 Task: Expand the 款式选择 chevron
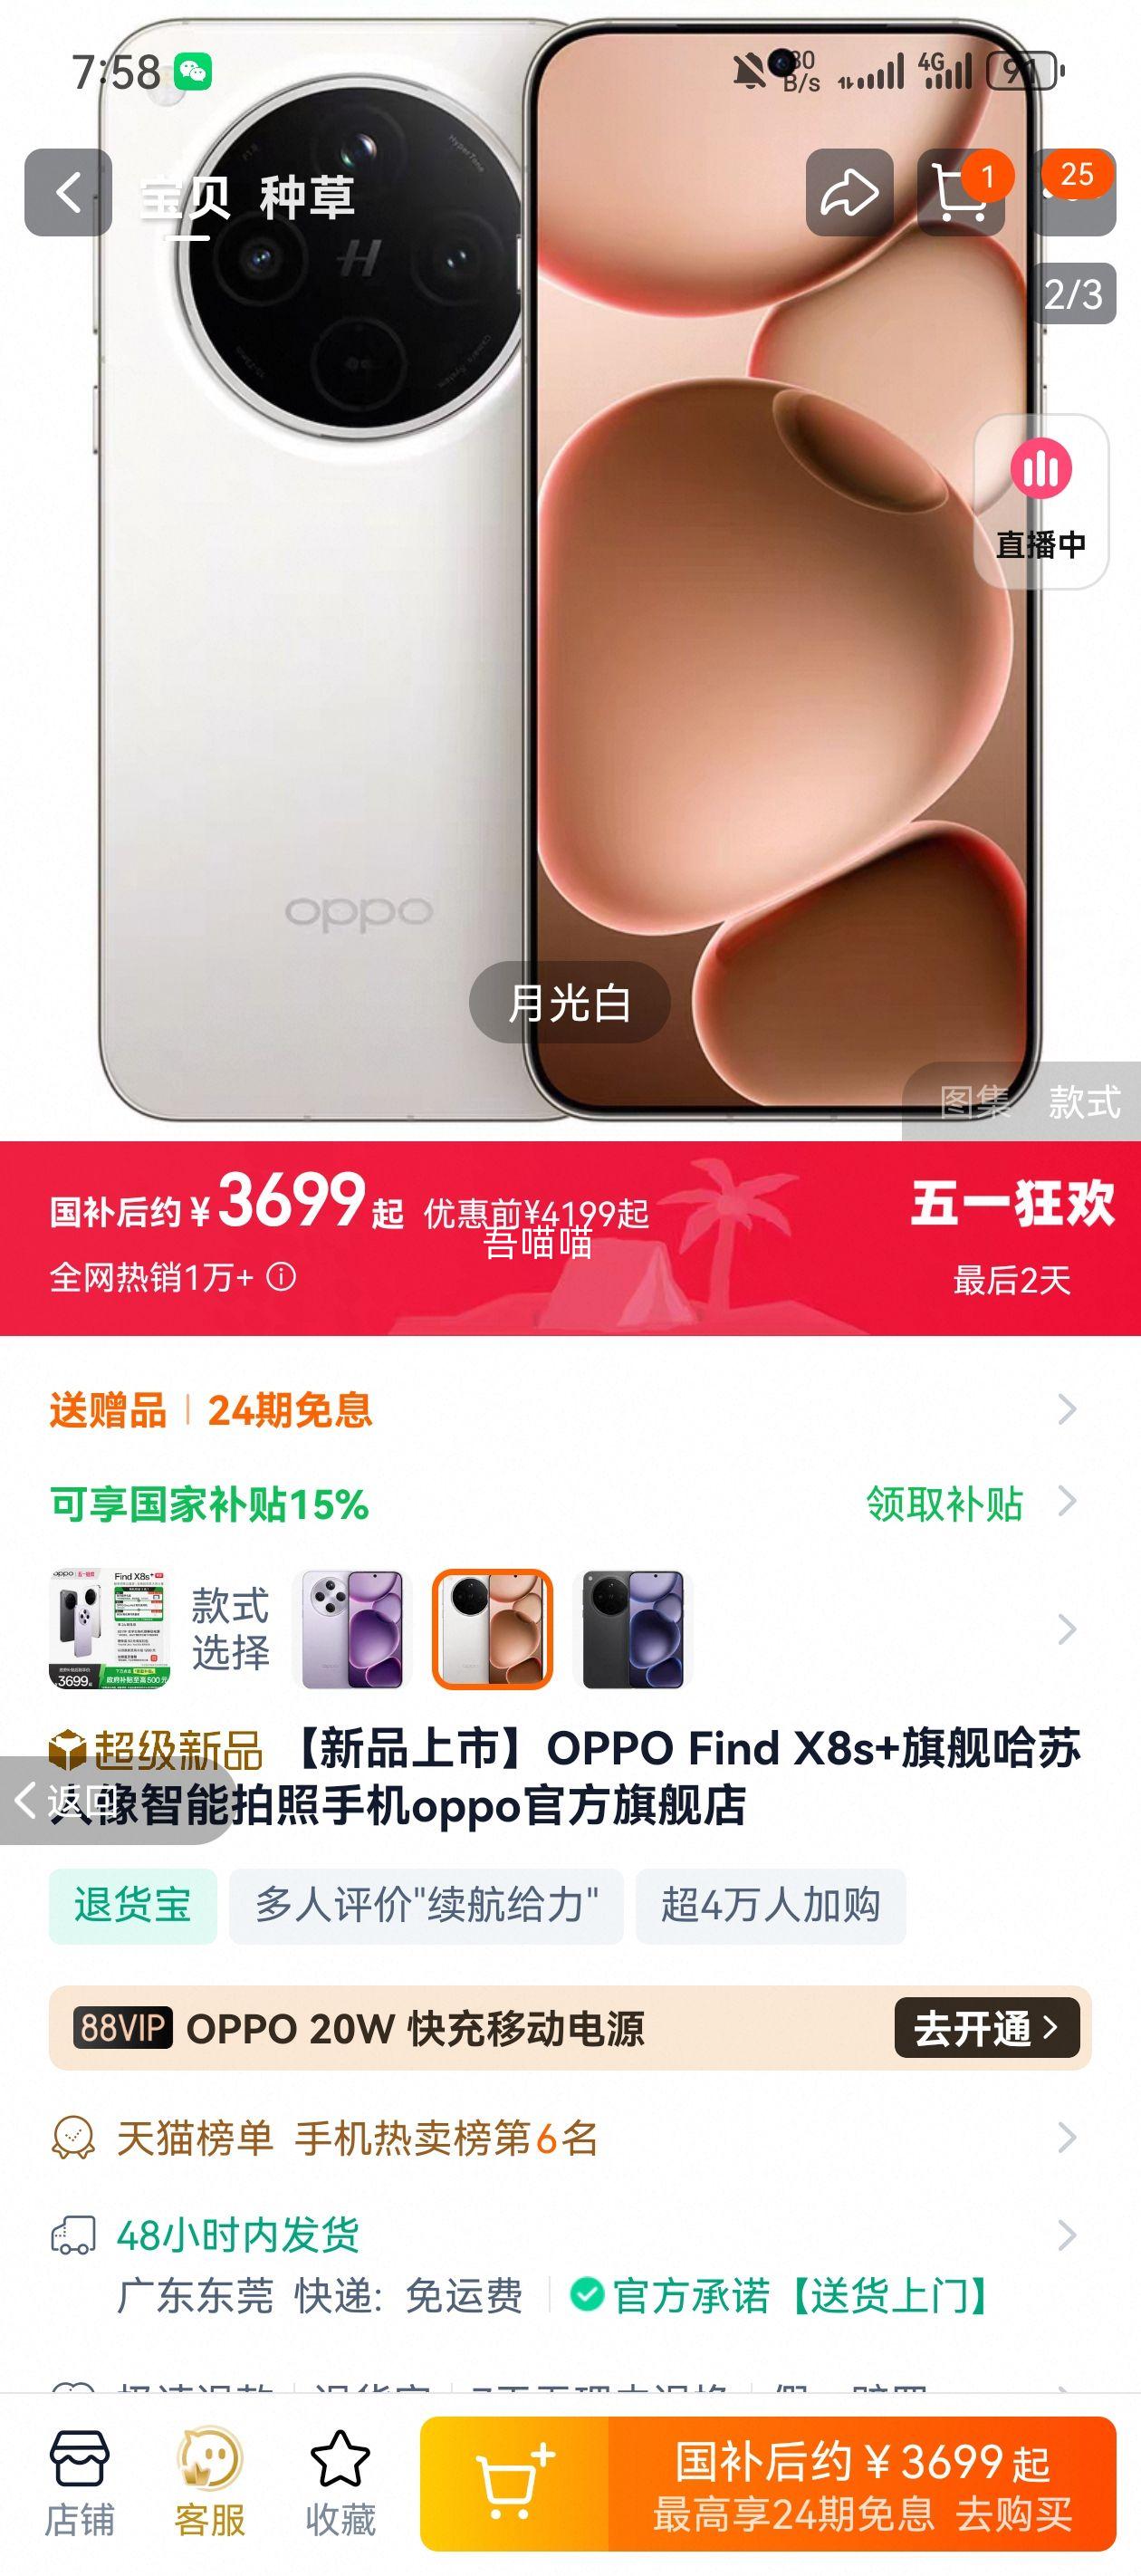tap(1067, 1629)
